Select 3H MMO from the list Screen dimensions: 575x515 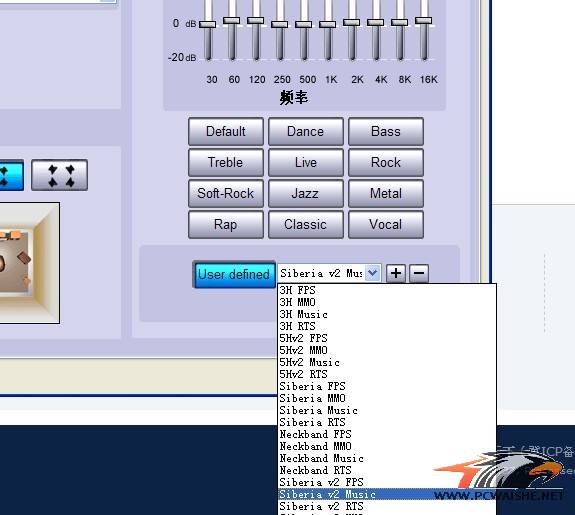387,302
